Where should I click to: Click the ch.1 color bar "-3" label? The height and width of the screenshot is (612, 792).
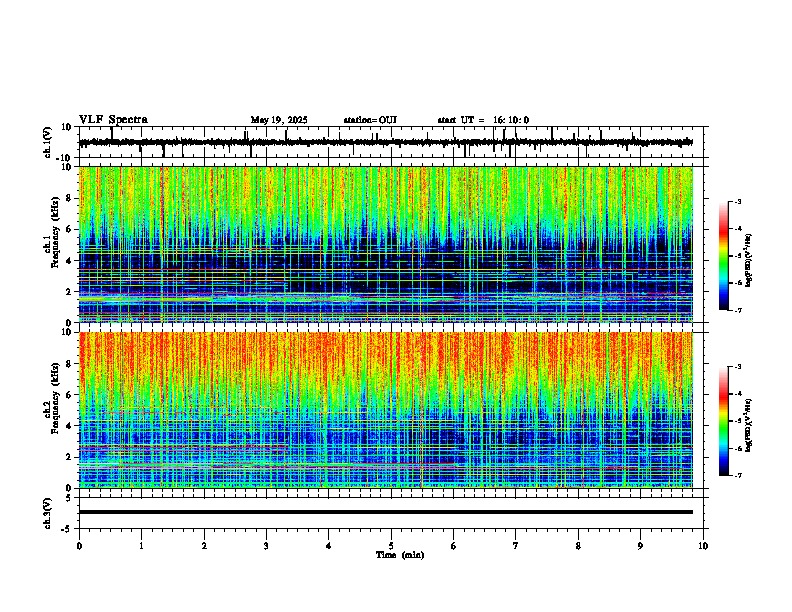[737, 201]
